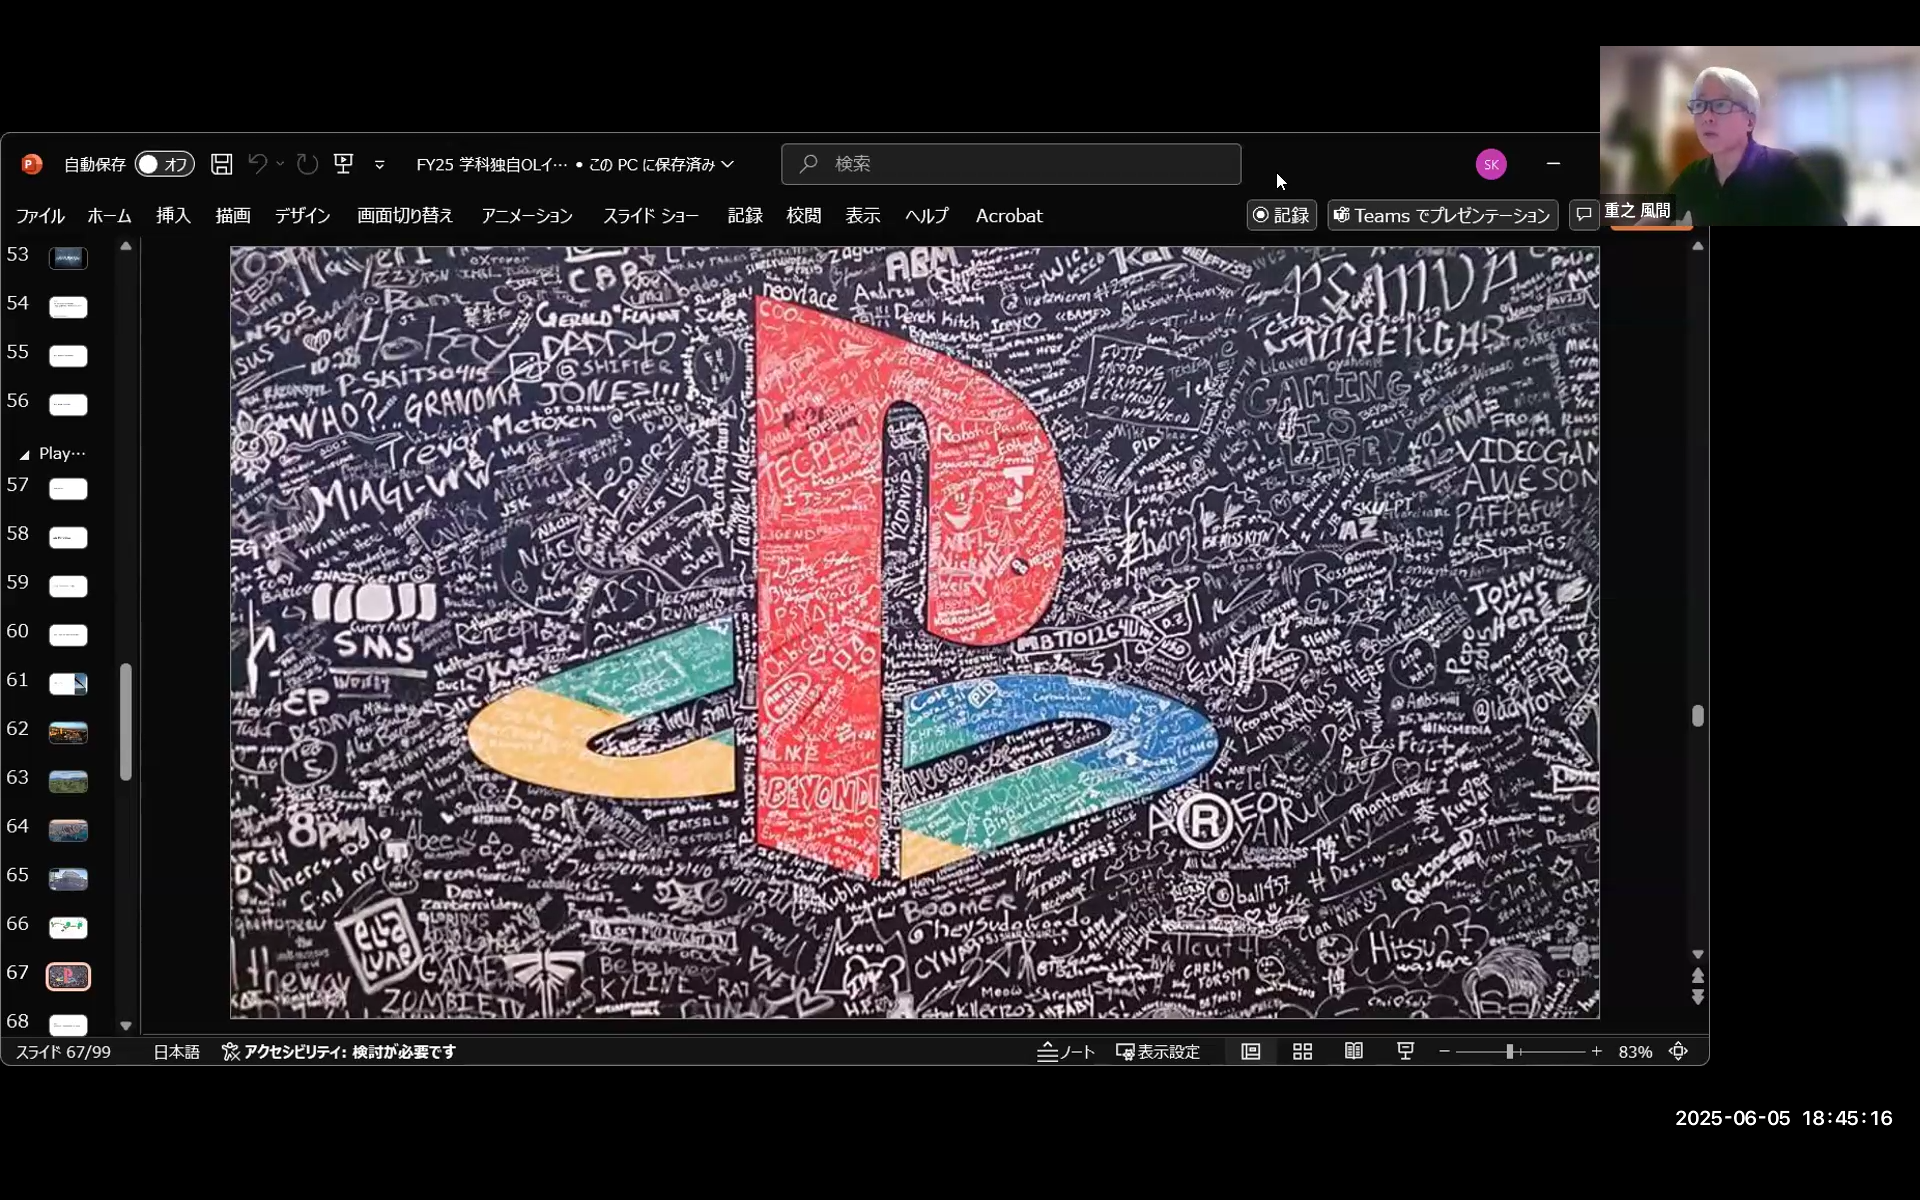Switch to the Acrobat tab
1920x1200 pixels.
point(1009,216)
